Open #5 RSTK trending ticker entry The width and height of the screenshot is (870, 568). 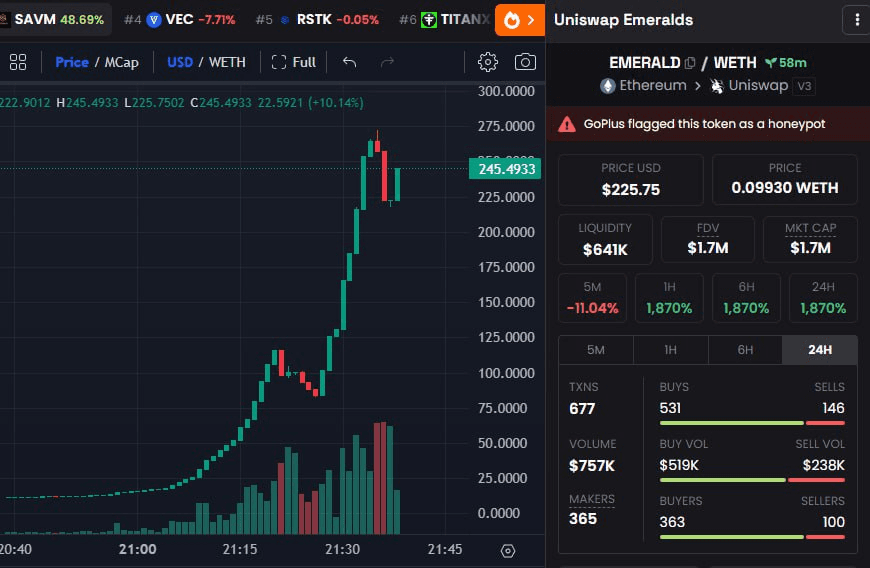click(317, 20)
